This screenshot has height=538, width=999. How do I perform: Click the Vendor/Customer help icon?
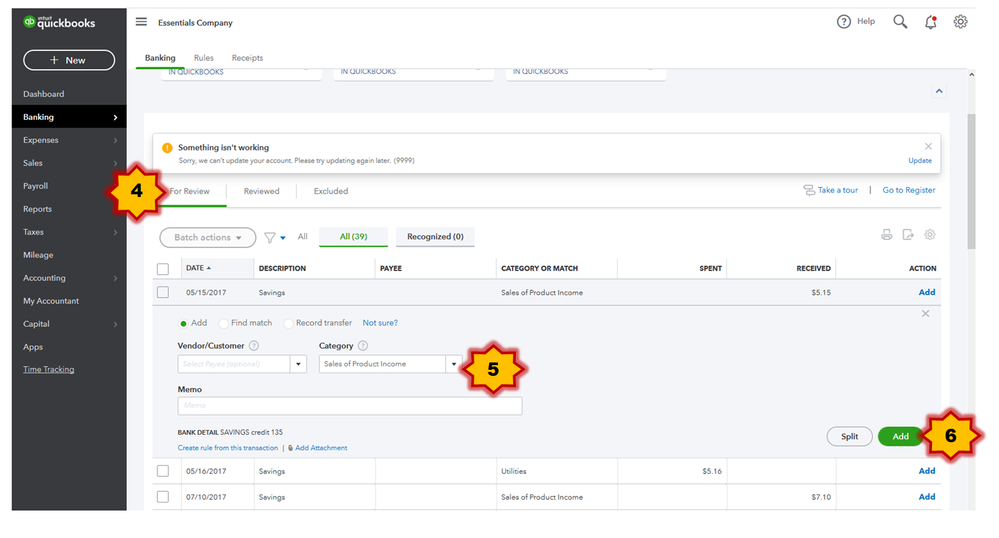[x=254, y=345]
